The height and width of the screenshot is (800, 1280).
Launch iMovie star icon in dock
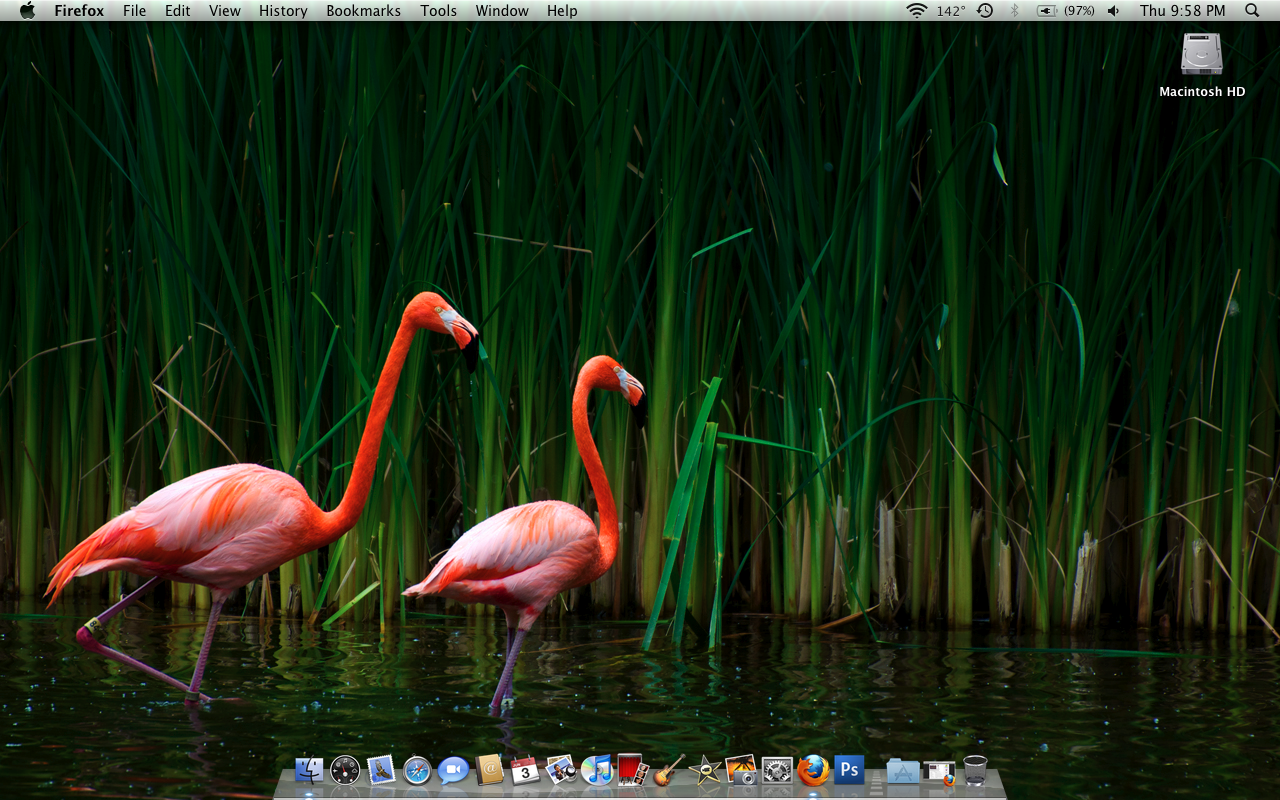click(705, 770)
